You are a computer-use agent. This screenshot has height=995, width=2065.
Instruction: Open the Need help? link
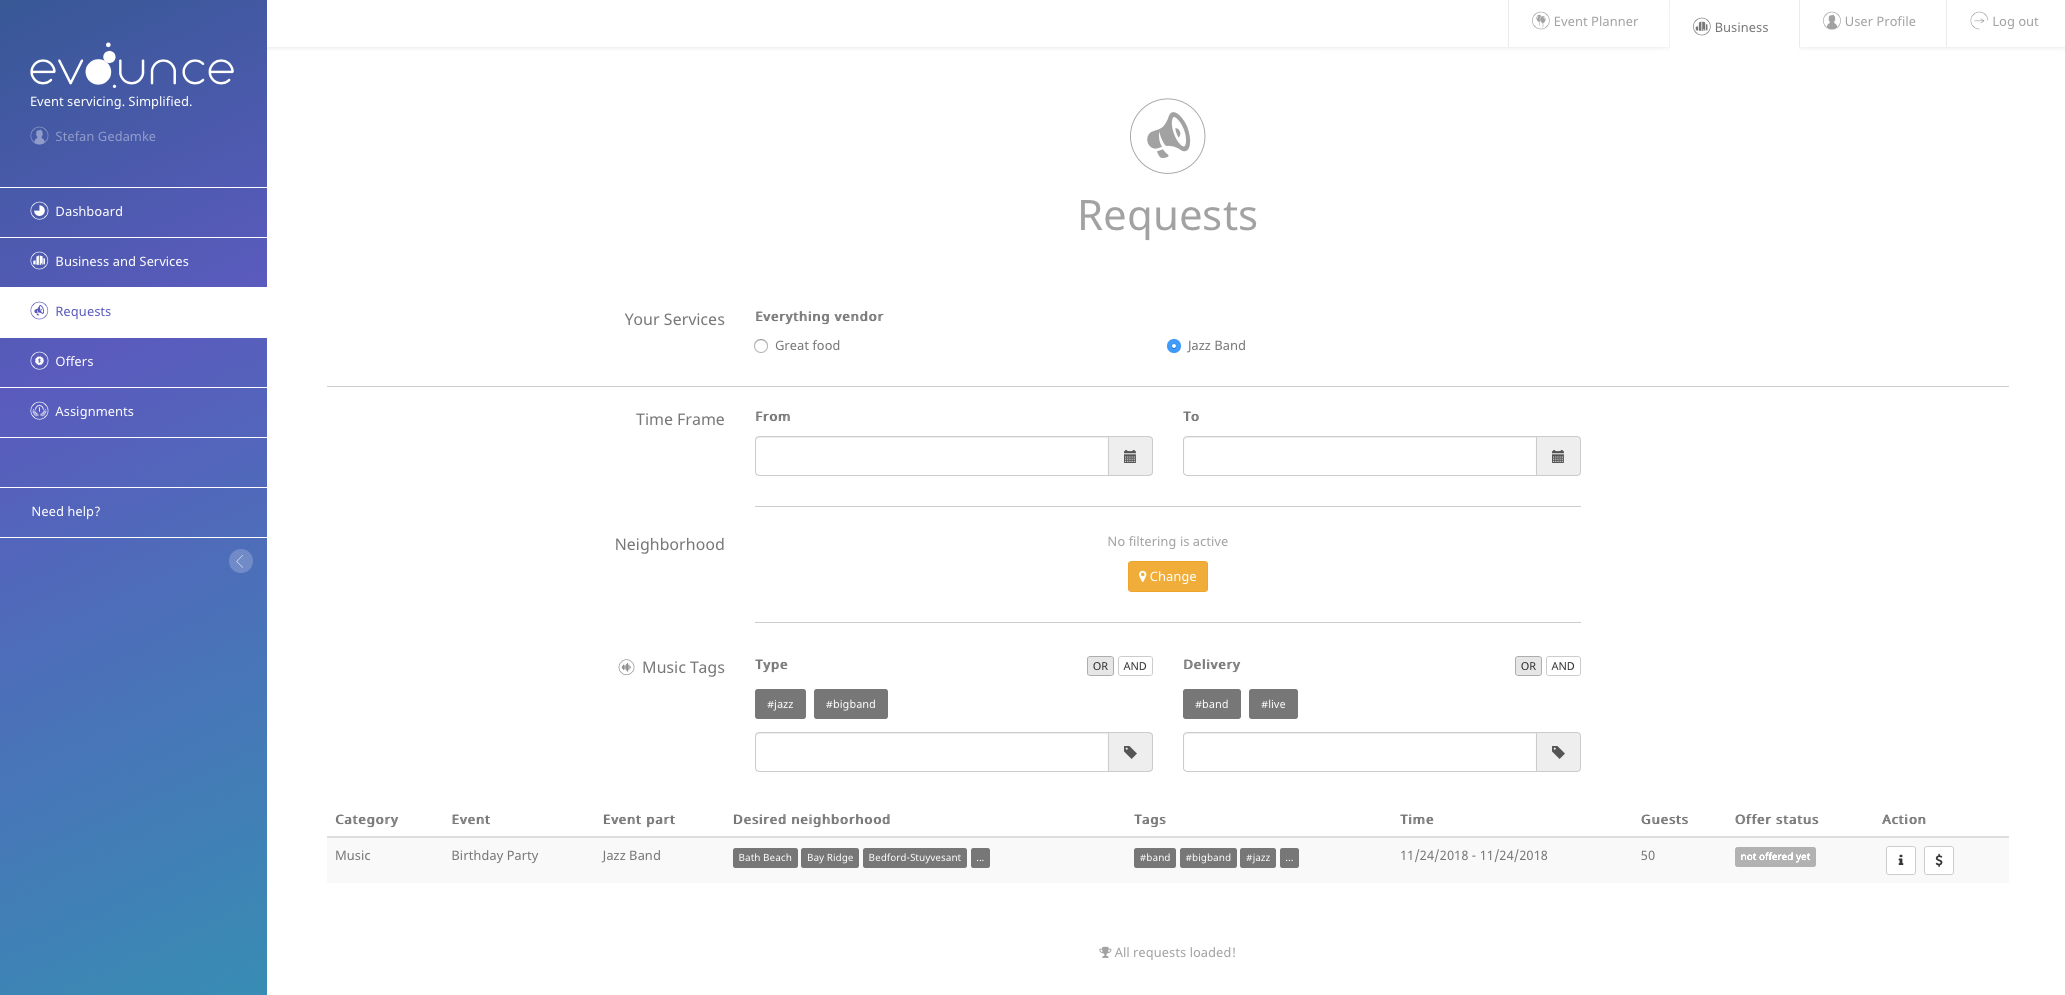pyautogui.click(x=66, y=511)
